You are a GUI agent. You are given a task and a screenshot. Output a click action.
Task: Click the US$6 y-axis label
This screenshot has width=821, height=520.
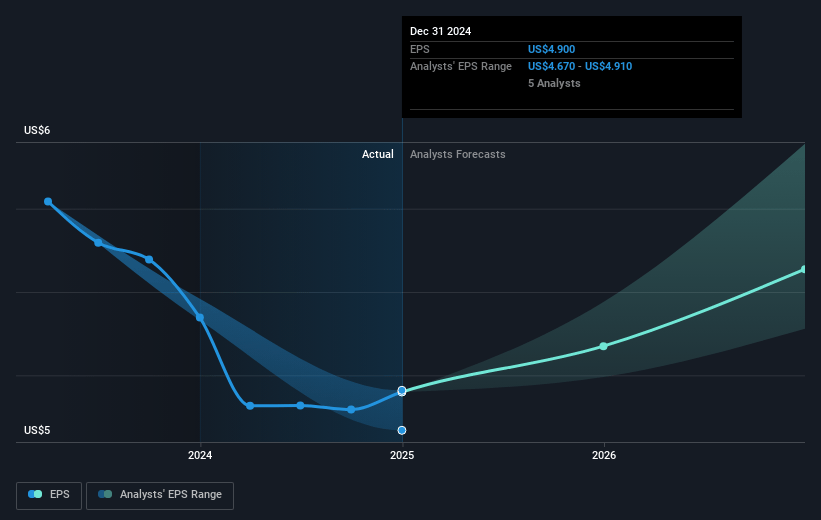tap(37, 130)
